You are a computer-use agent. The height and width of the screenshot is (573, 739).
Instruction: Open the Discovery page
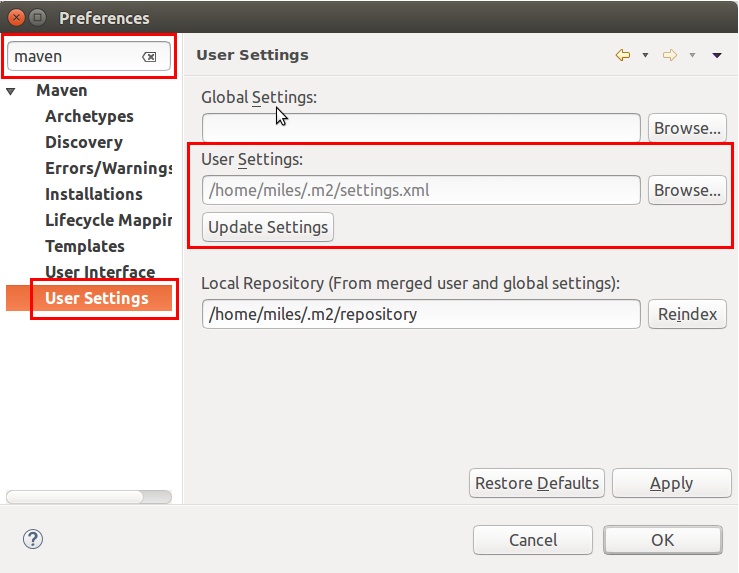click(x=84, y=142)
